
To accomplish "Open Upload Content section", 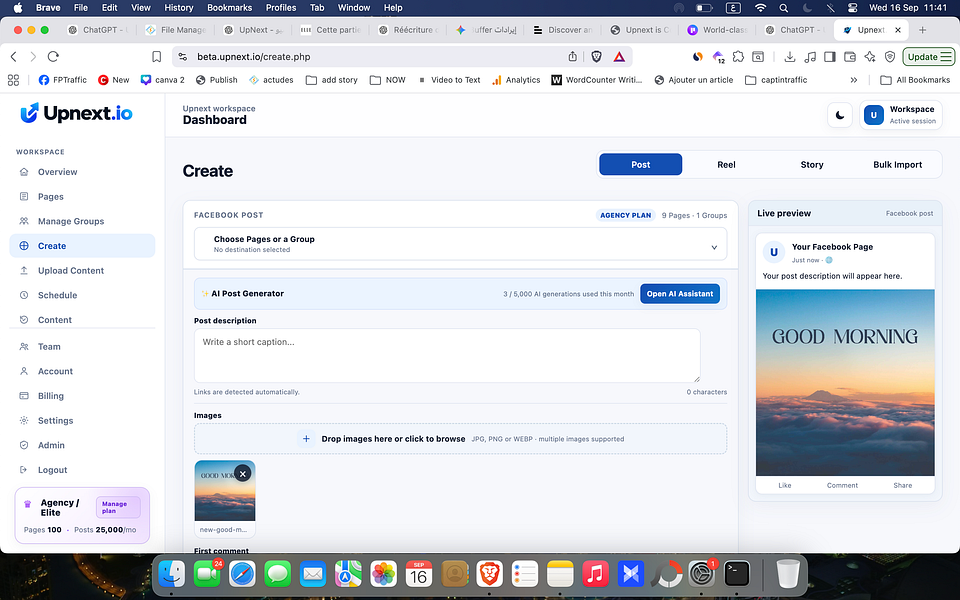I will coord(83,271).
